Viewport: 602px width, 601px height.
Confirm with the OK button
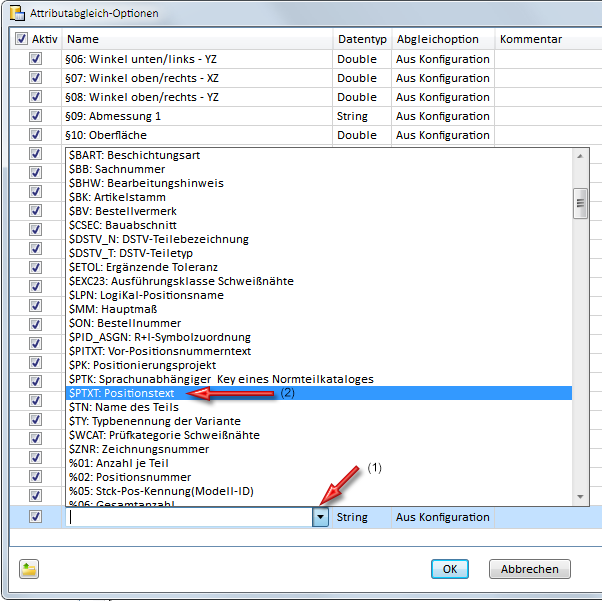(450, 569)
